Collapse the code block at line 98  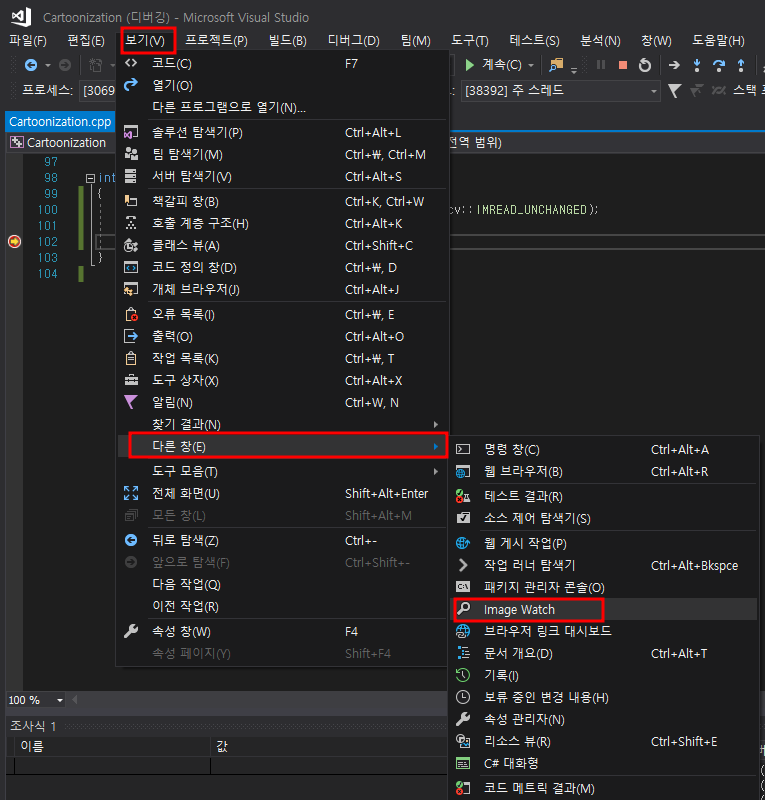90,178
